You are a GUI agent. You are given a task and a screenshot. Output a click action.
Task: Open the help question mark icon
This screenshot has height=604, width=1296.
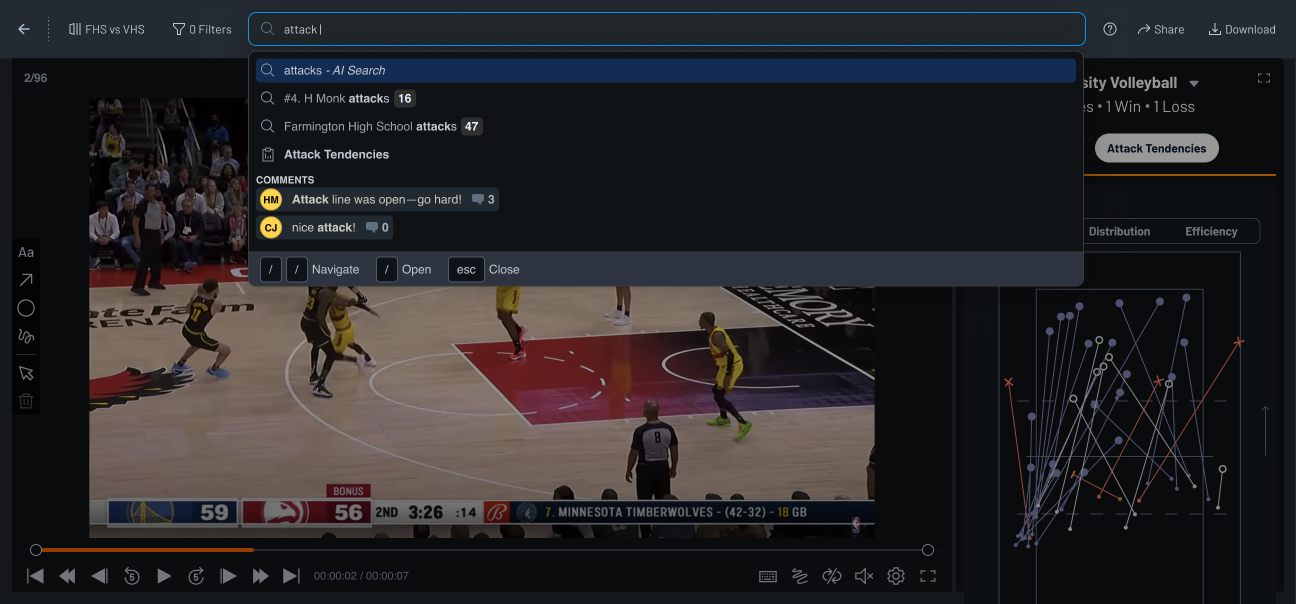click(x=1110, y=29)
